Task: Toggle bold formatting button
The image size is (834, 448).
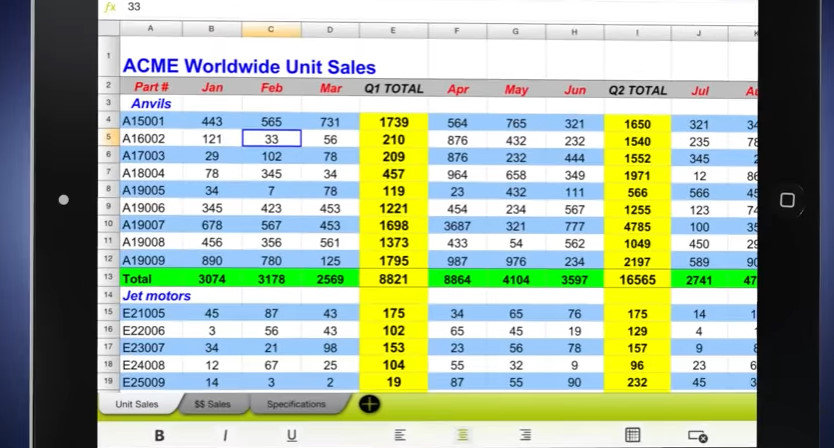Action: pos(159,435)
